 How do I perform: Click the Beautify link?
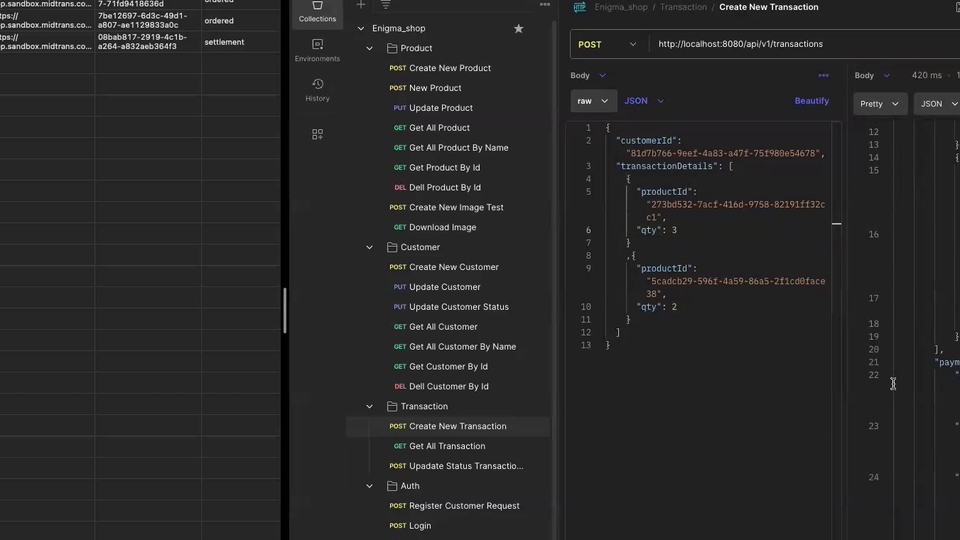(811, 100)
